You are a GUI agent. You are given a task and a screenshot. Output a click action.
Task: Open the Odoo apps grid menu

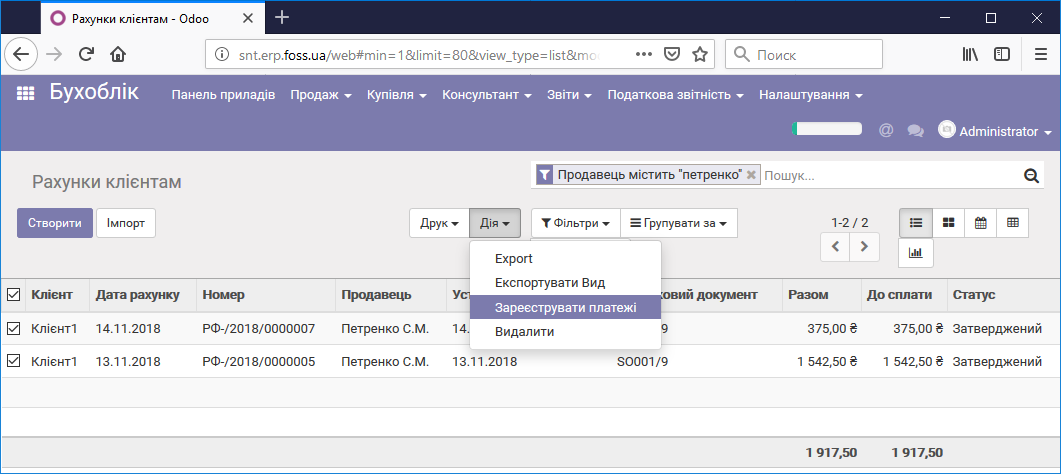pos(25,94)
